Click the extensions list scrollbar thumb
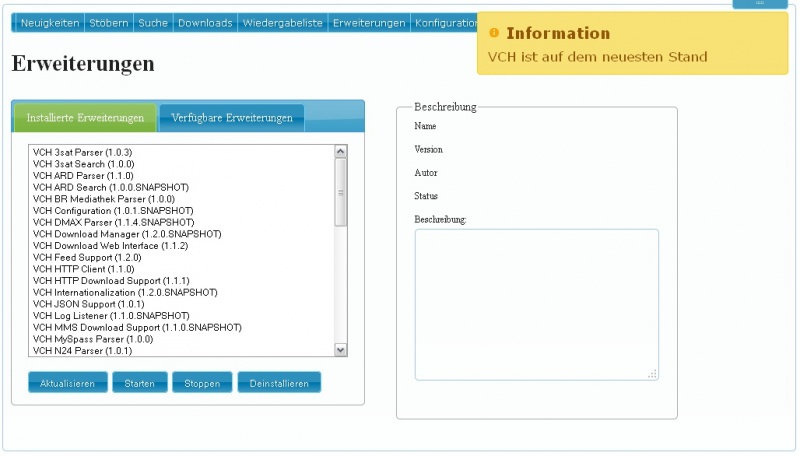Screen dimensions: 800x456 (x=340, y=192)
